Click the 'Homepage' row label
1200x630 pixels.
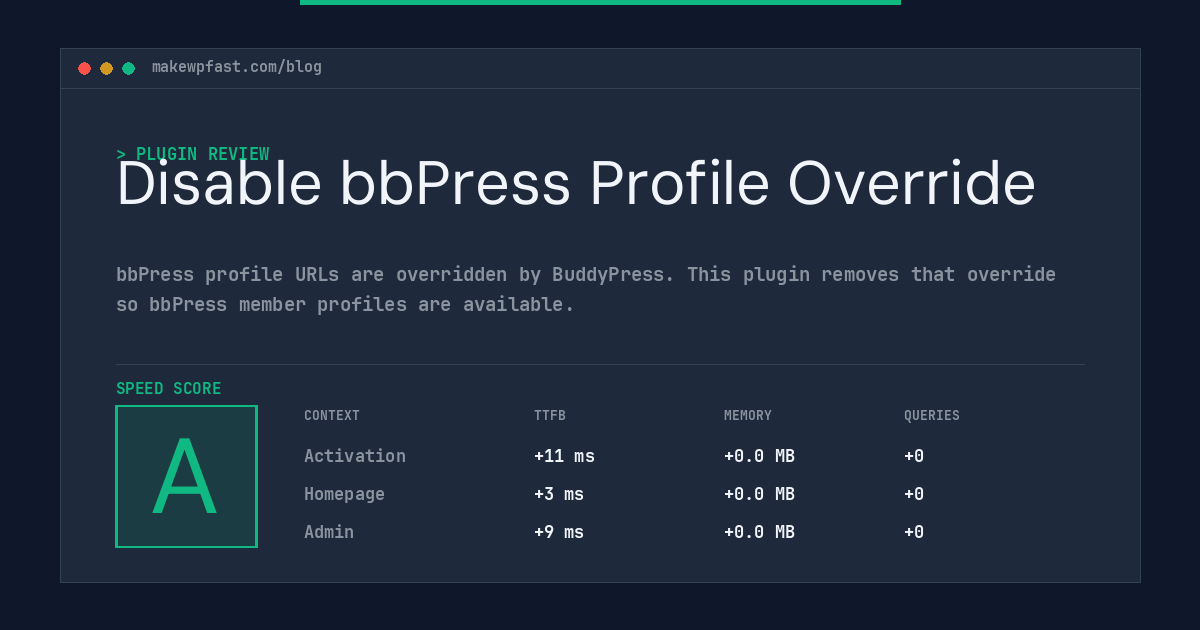pyautogui.click(x=344, y=494)
